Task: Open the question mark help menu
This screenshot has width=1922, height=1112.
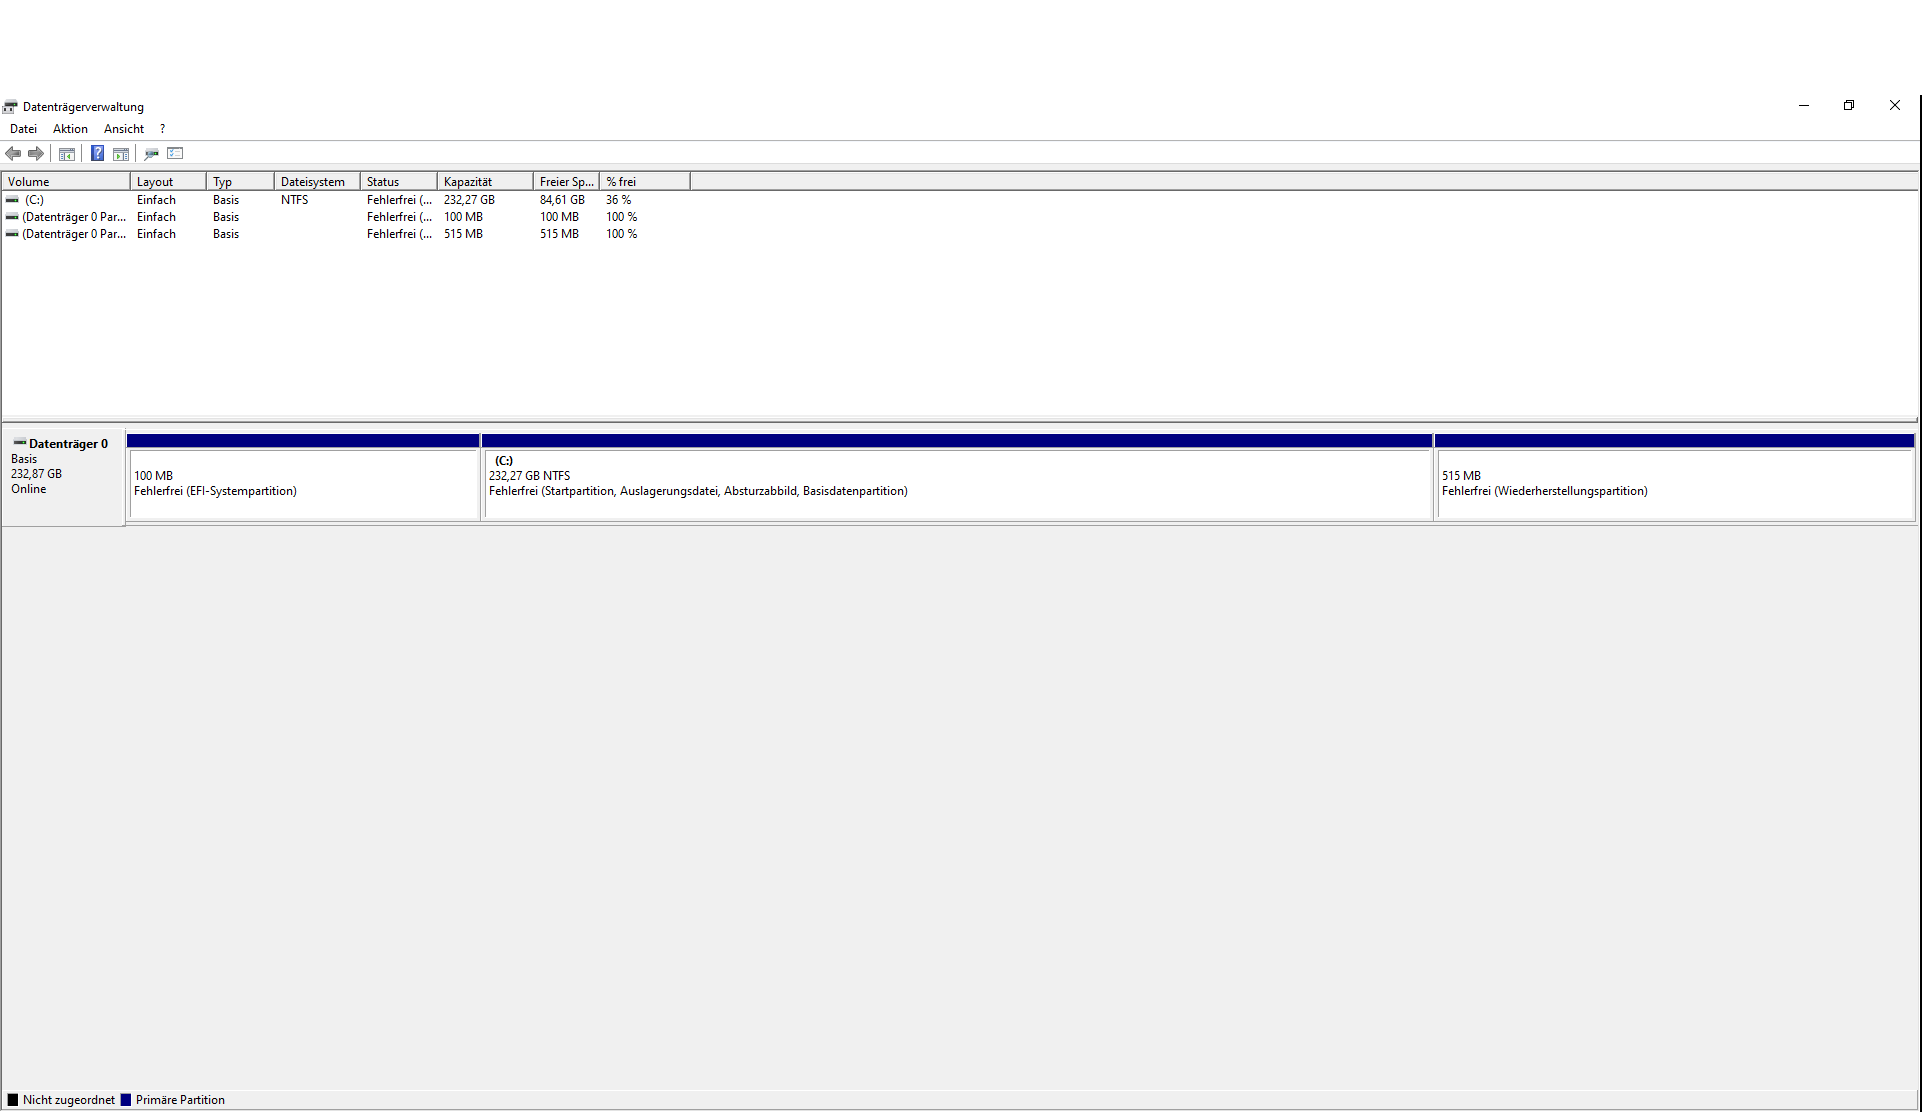Action: pyautogui.click(x=162, y=129)
